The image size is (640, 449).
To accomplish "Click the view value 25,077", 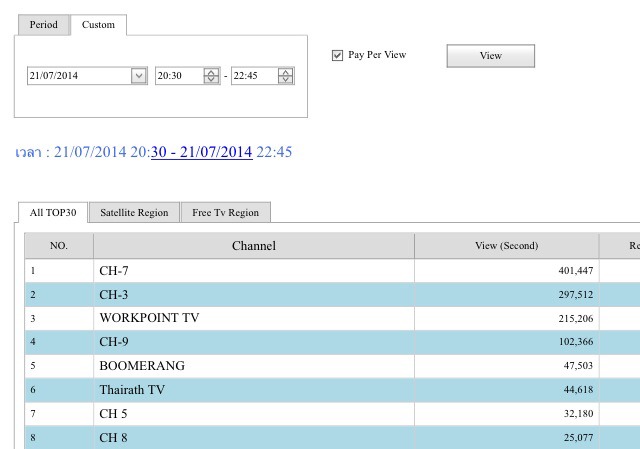I will 578,438.
